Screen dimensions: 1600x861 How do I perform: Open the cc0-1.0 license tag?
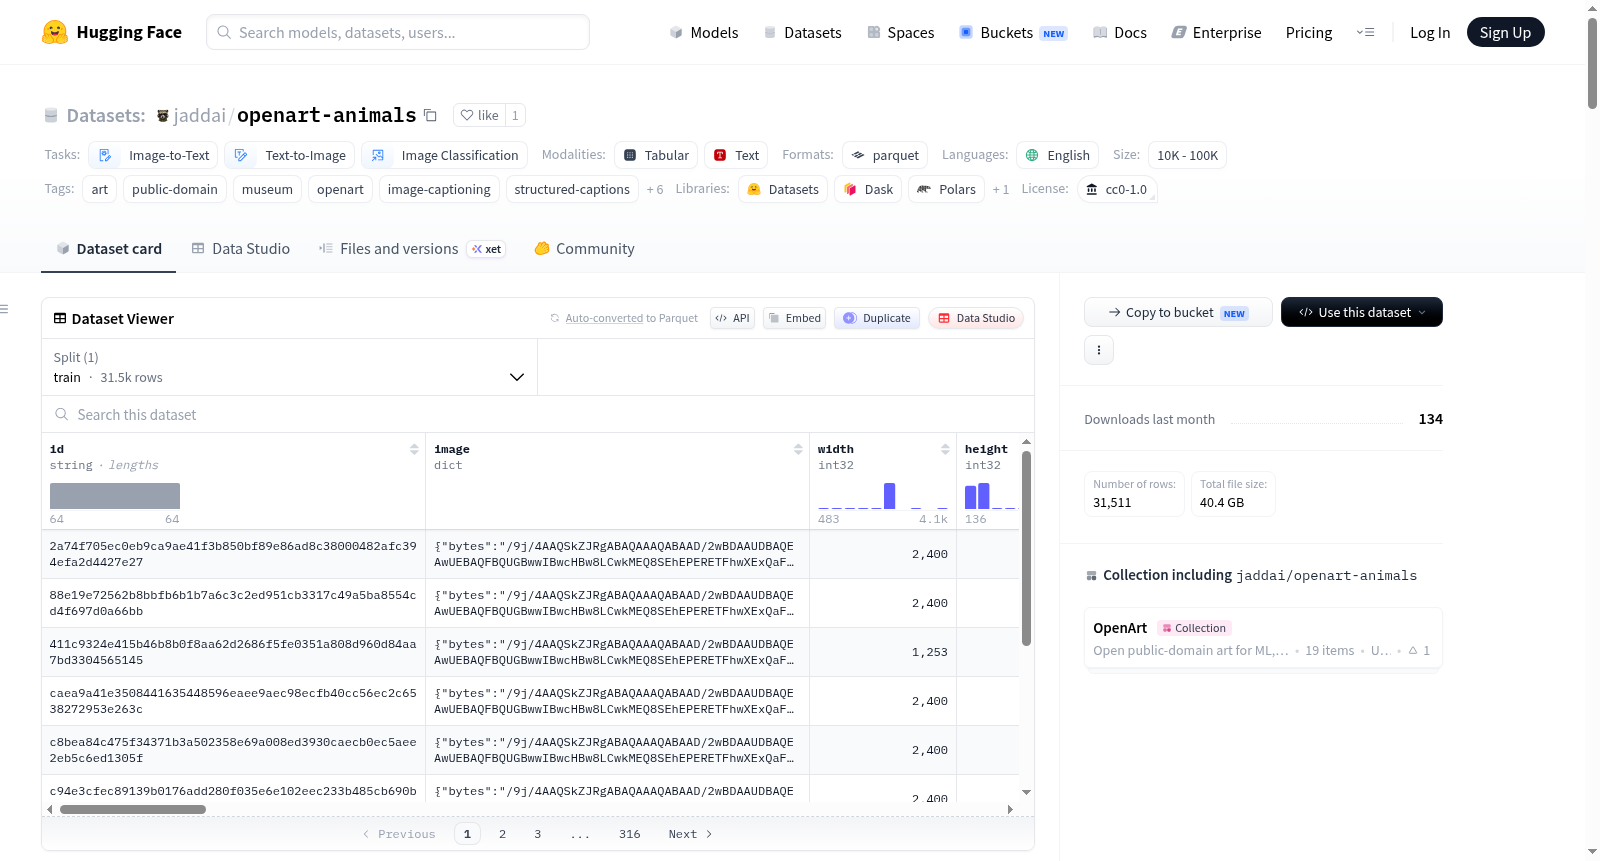[1117, 189]
